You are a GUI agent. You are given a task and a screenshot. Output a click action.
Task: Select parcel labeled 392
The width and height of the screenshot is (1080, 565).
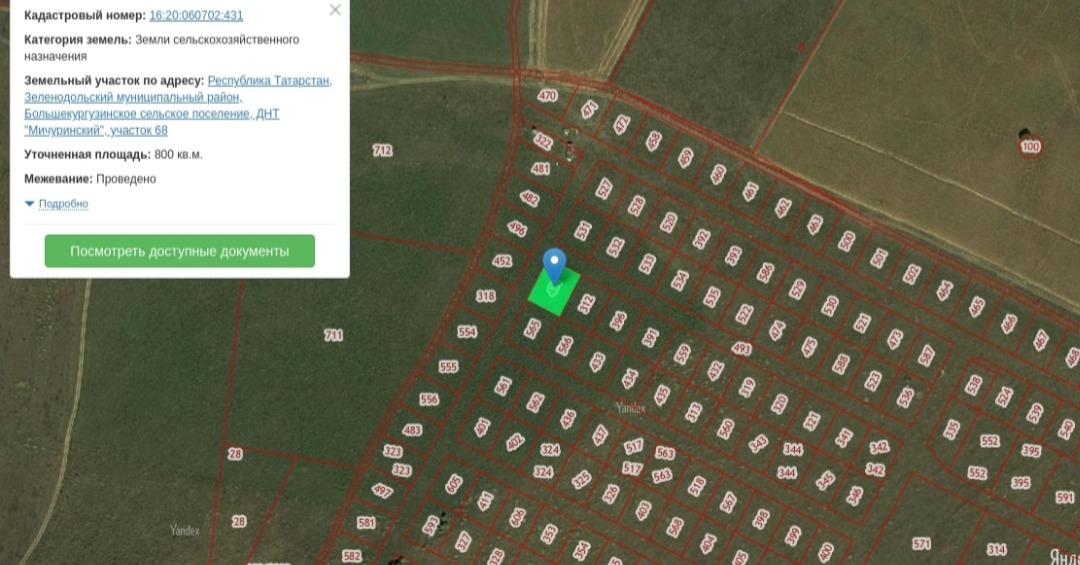[x=701, y=239]
